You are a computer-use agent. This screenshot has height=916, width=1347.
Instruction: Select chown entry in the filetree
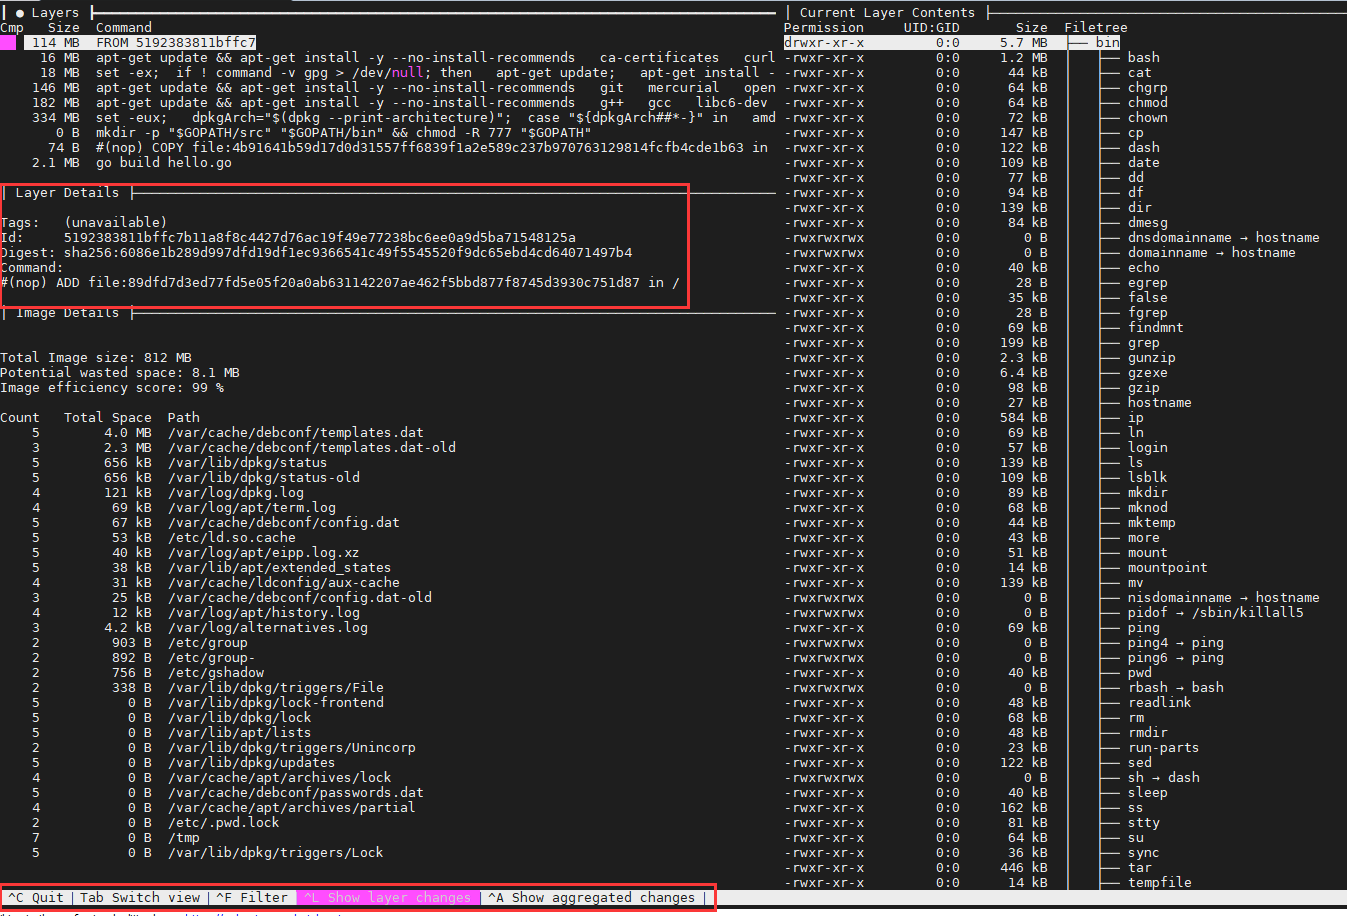[x=1148, y=118]
